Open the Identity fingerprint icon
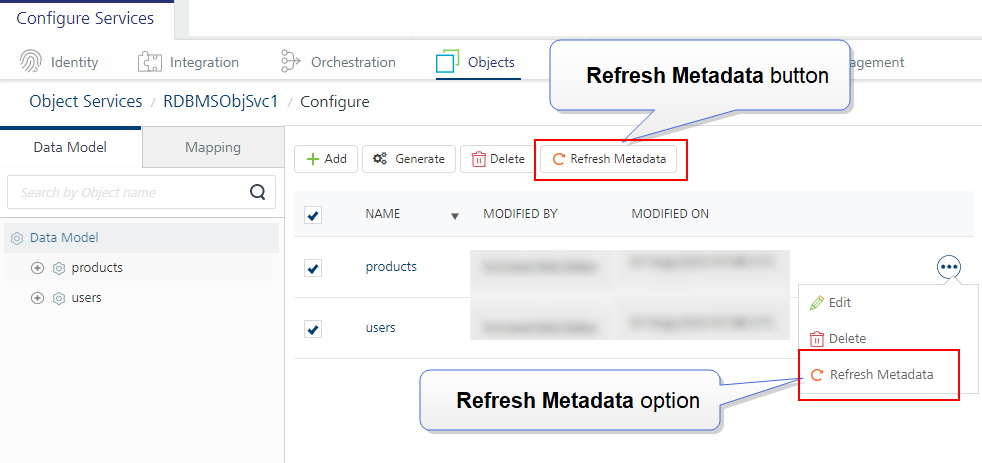 31,62
